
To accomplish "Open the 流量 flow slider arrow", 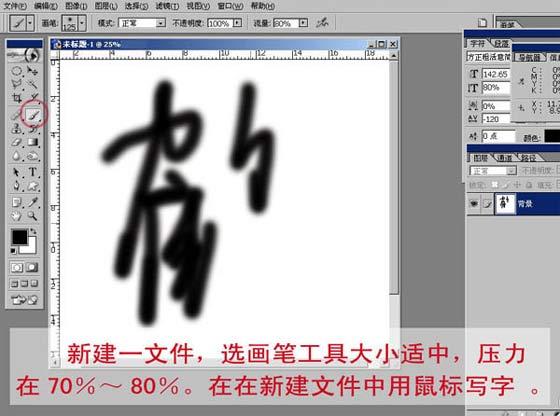I will pos(303,23).
